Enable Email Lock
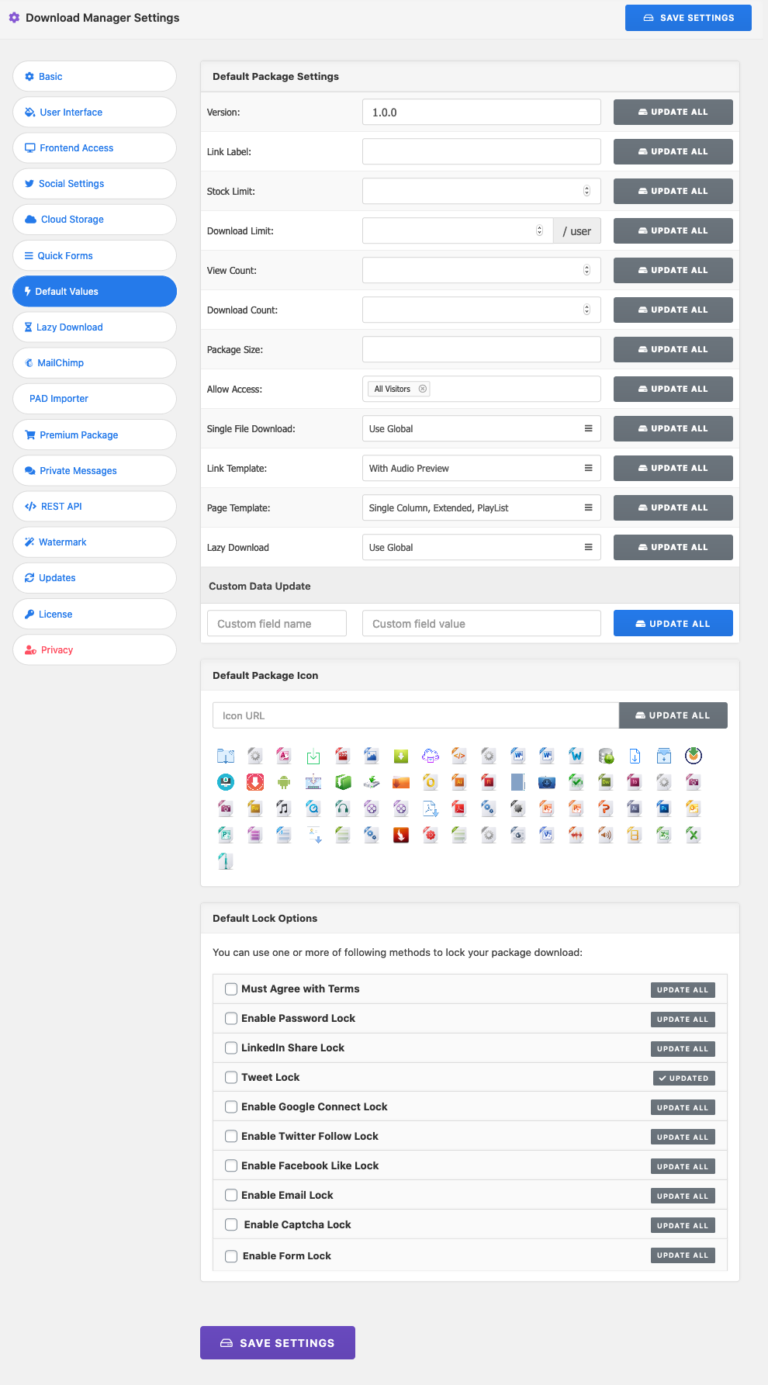The image size is (768, 1385). [231, 1195]
